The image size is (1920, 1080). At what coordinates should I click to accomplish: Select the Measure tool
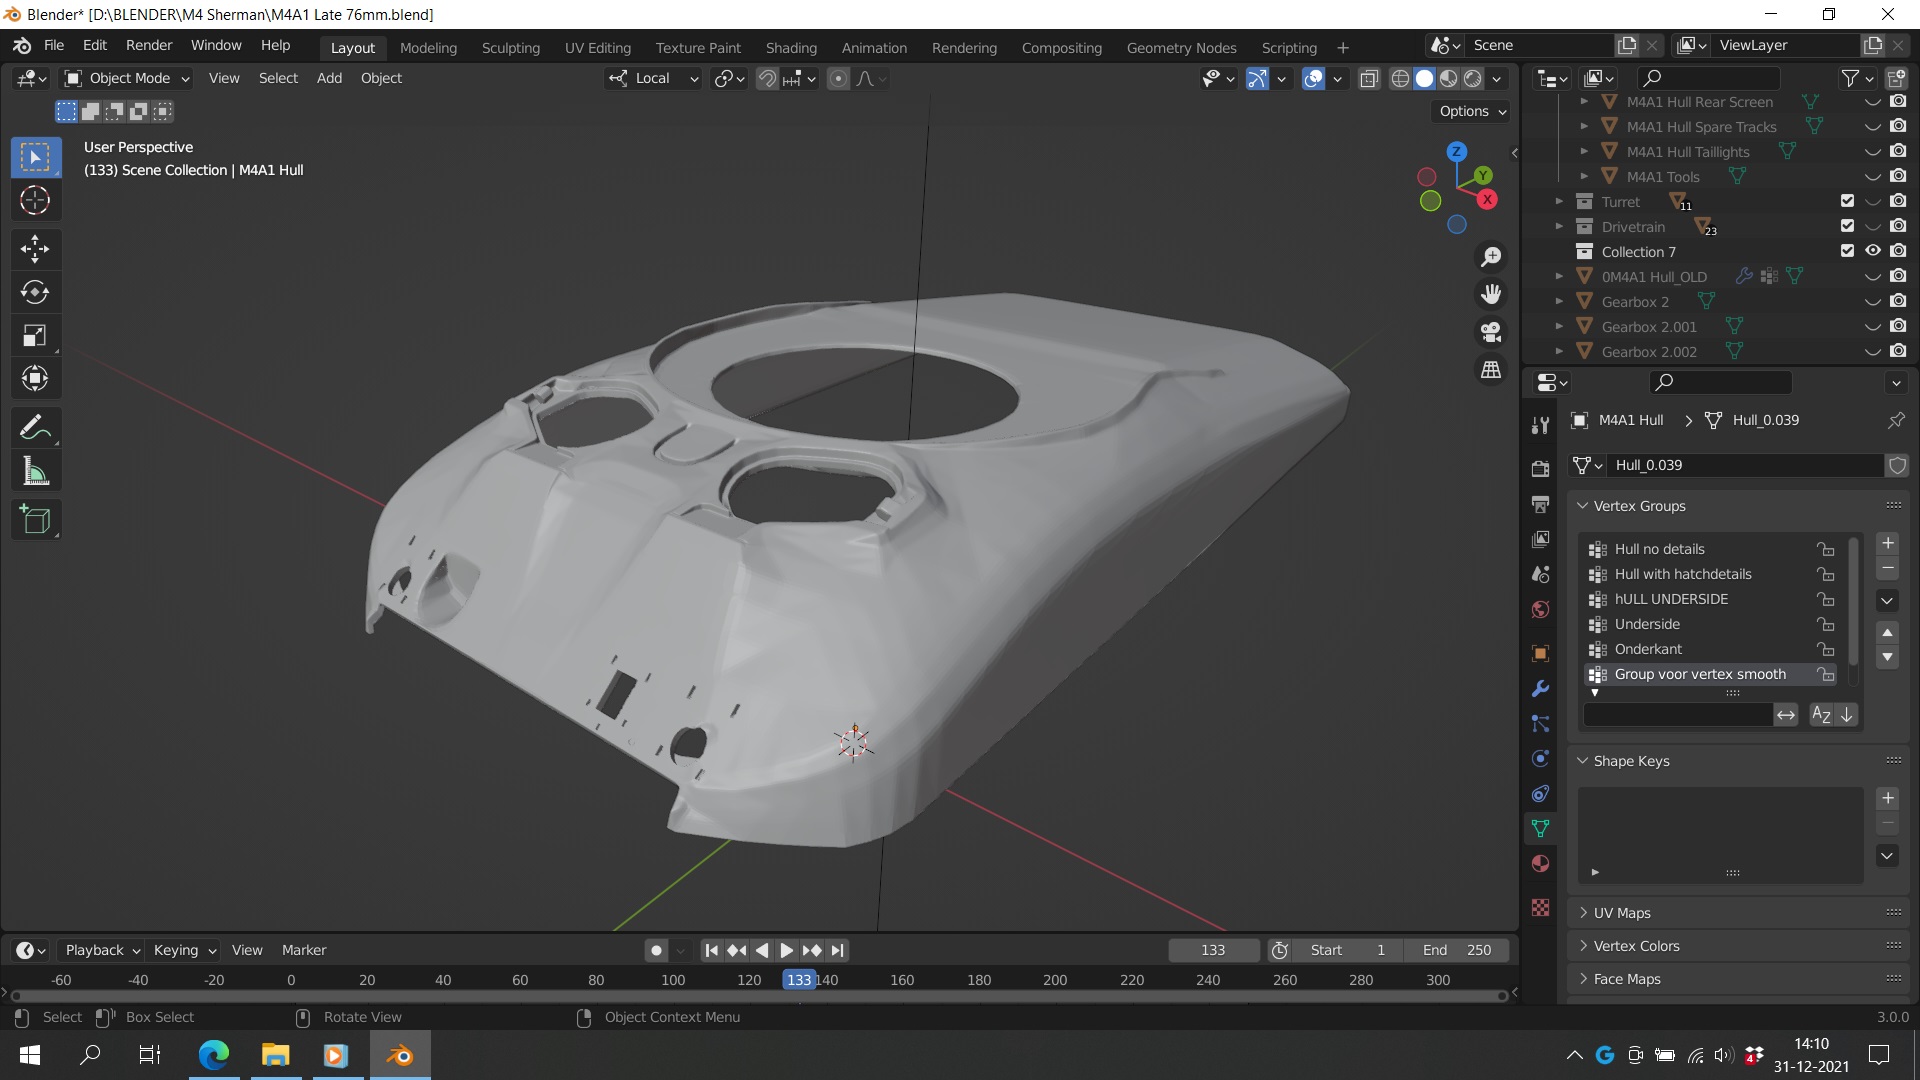pyautogui.click(x=35, y=471)
